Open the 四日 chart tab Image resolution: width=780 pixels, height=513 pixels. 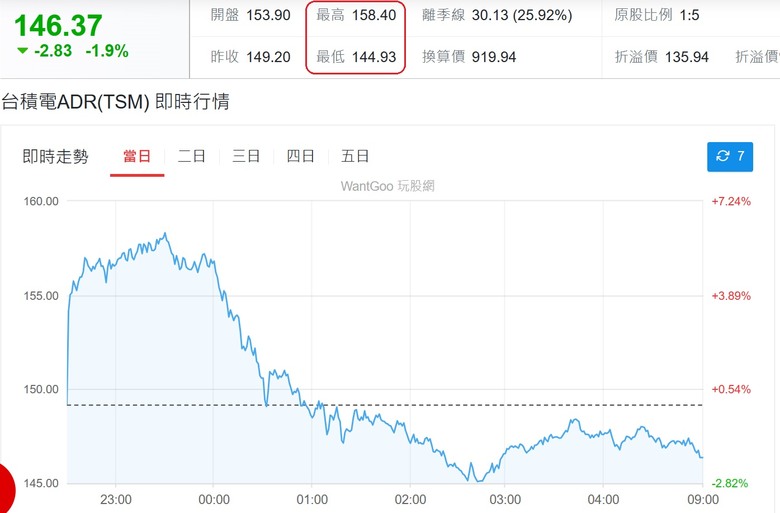(x=300, y=157)
